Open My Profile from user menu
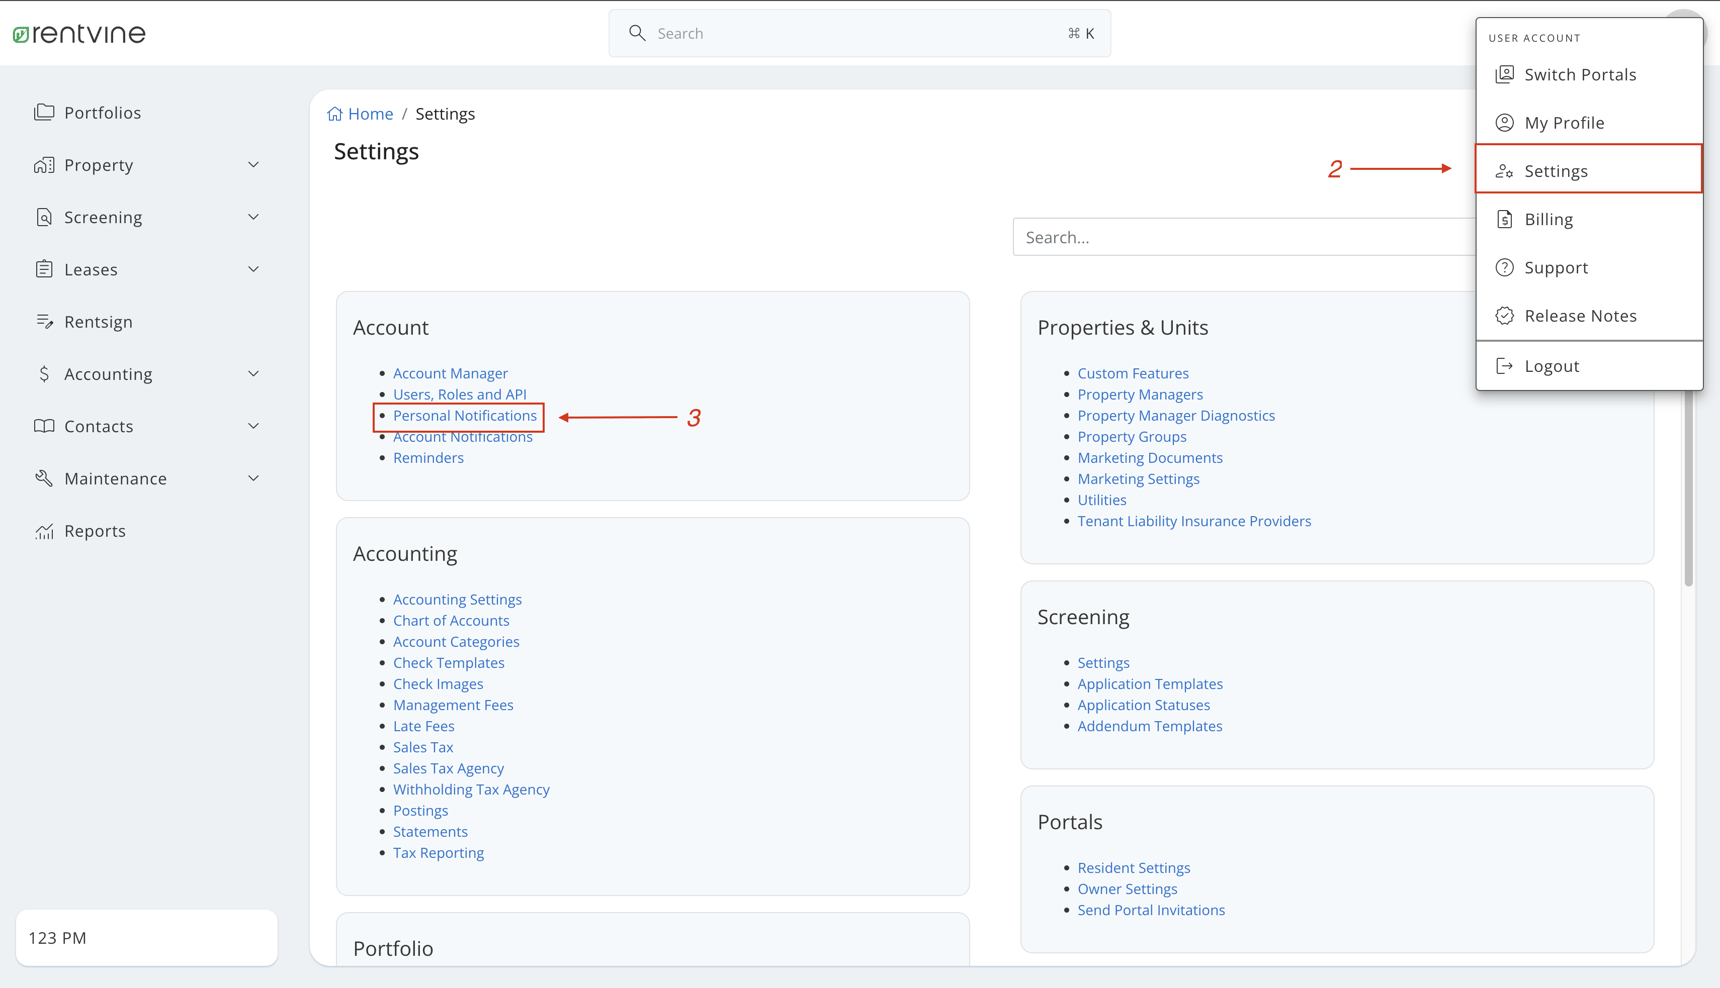Image resolution: width=1720 pixels, height=988 pixels. [1564, 123]
